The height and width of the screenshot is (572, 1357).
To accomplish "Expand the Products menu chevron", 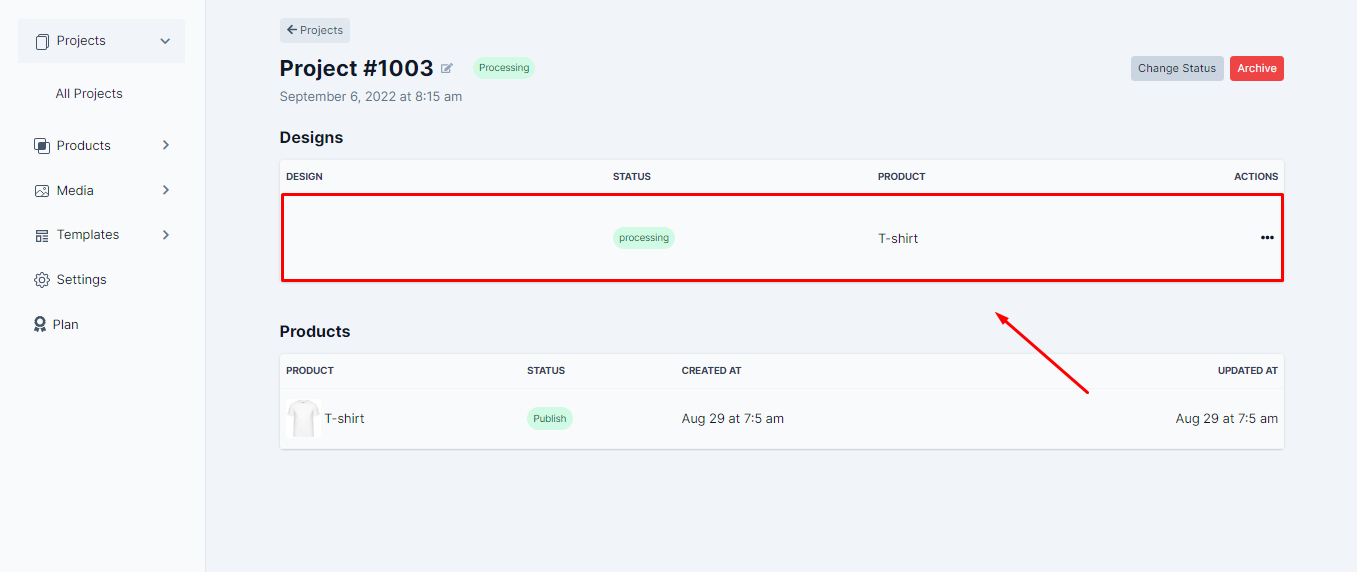I will point(166,145).
